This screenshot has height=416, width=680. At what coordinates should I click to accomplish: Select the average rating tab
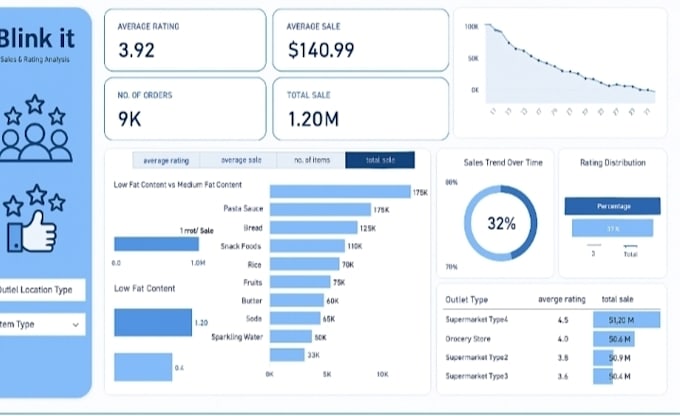tap(166, 161)
